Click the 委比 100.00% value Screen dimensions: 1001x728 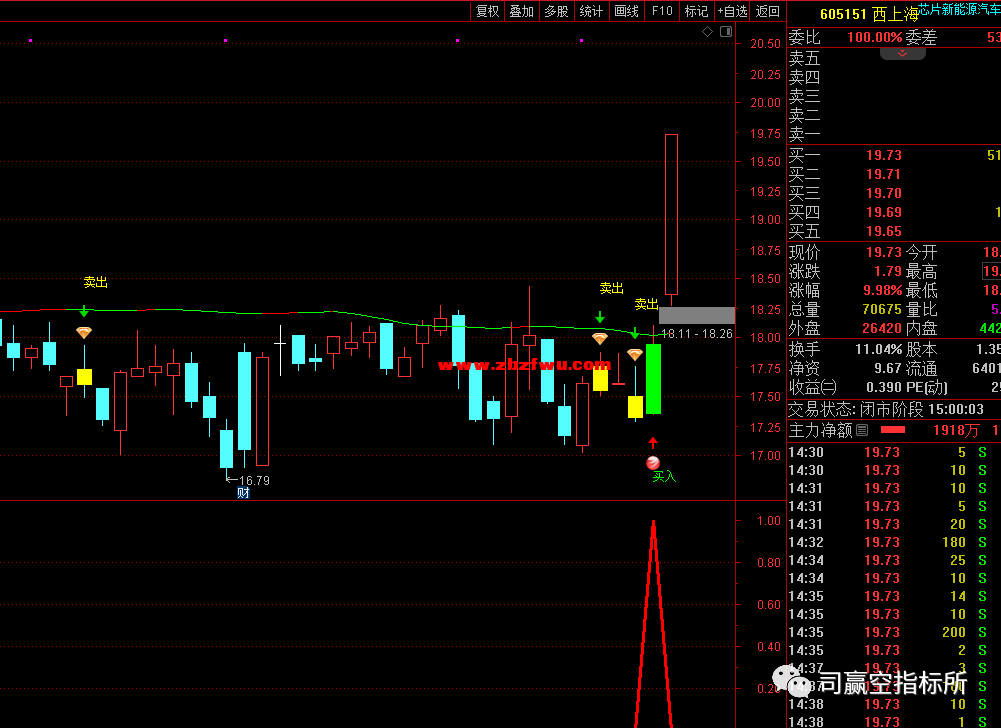click(874, 37)
